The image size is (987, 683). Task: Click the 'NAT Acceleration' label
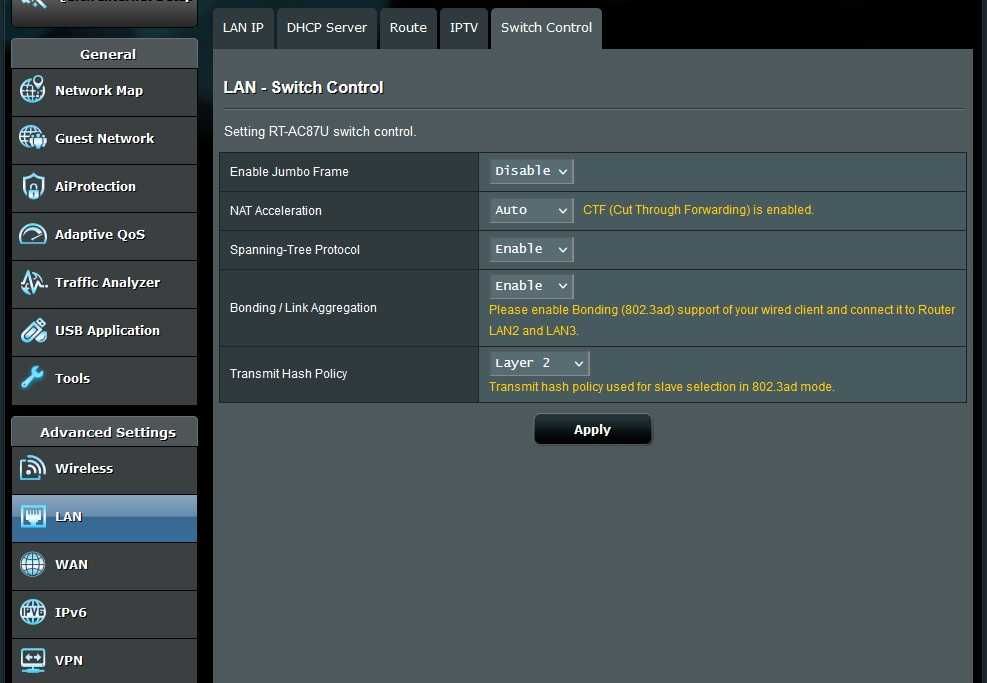pos(276,210)
